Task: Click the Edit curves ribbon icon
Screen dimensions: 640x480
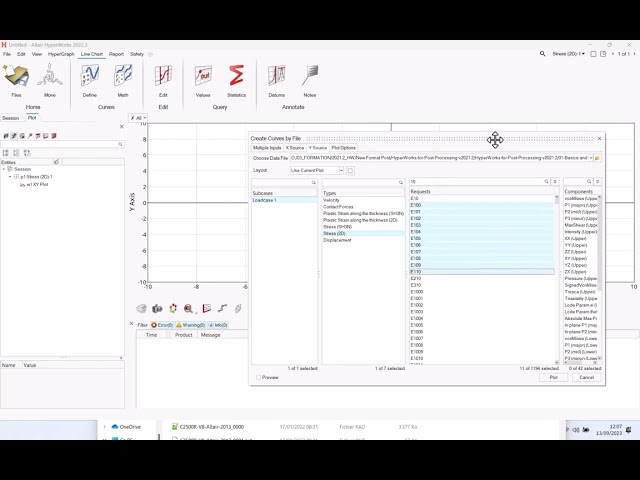Action: 163,76
